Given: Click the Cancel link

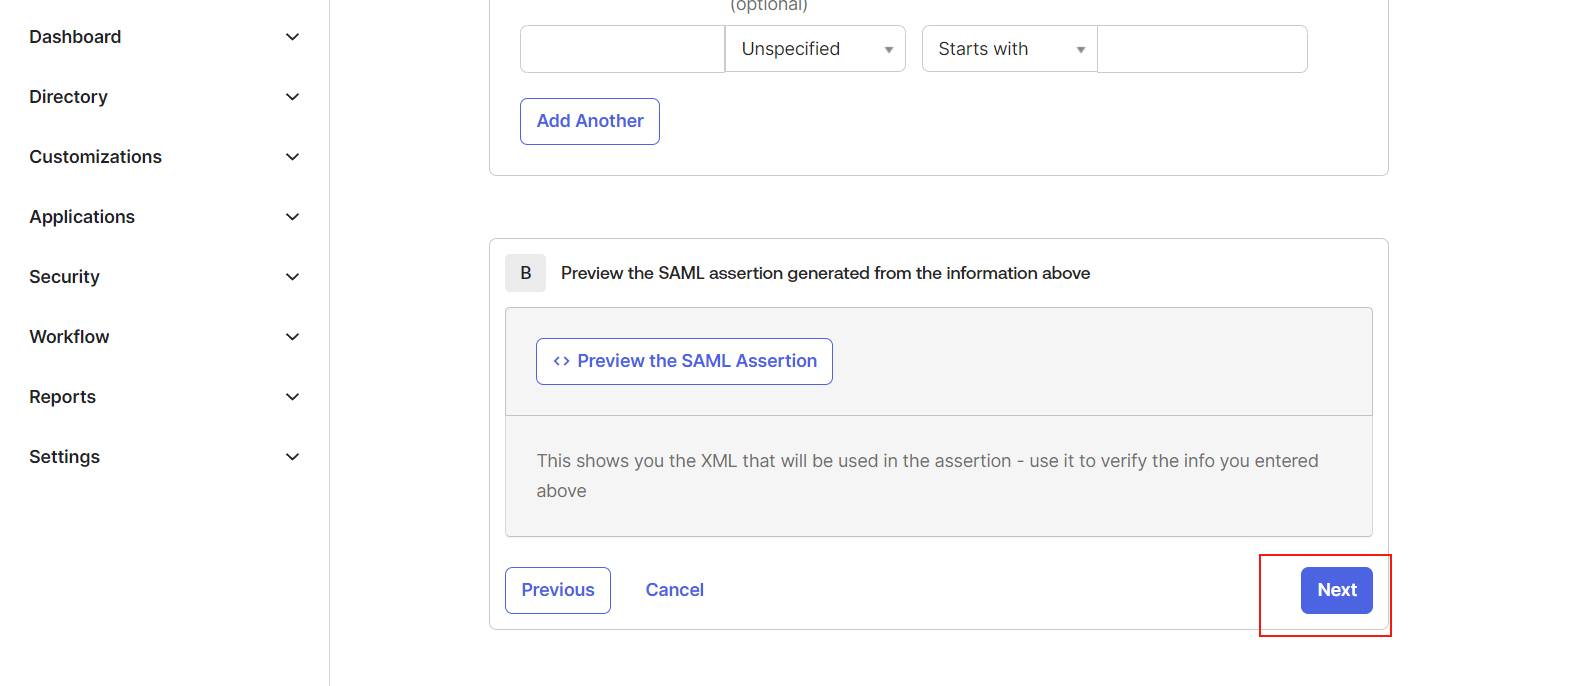Looking at the screenshot, I should 674,590.
